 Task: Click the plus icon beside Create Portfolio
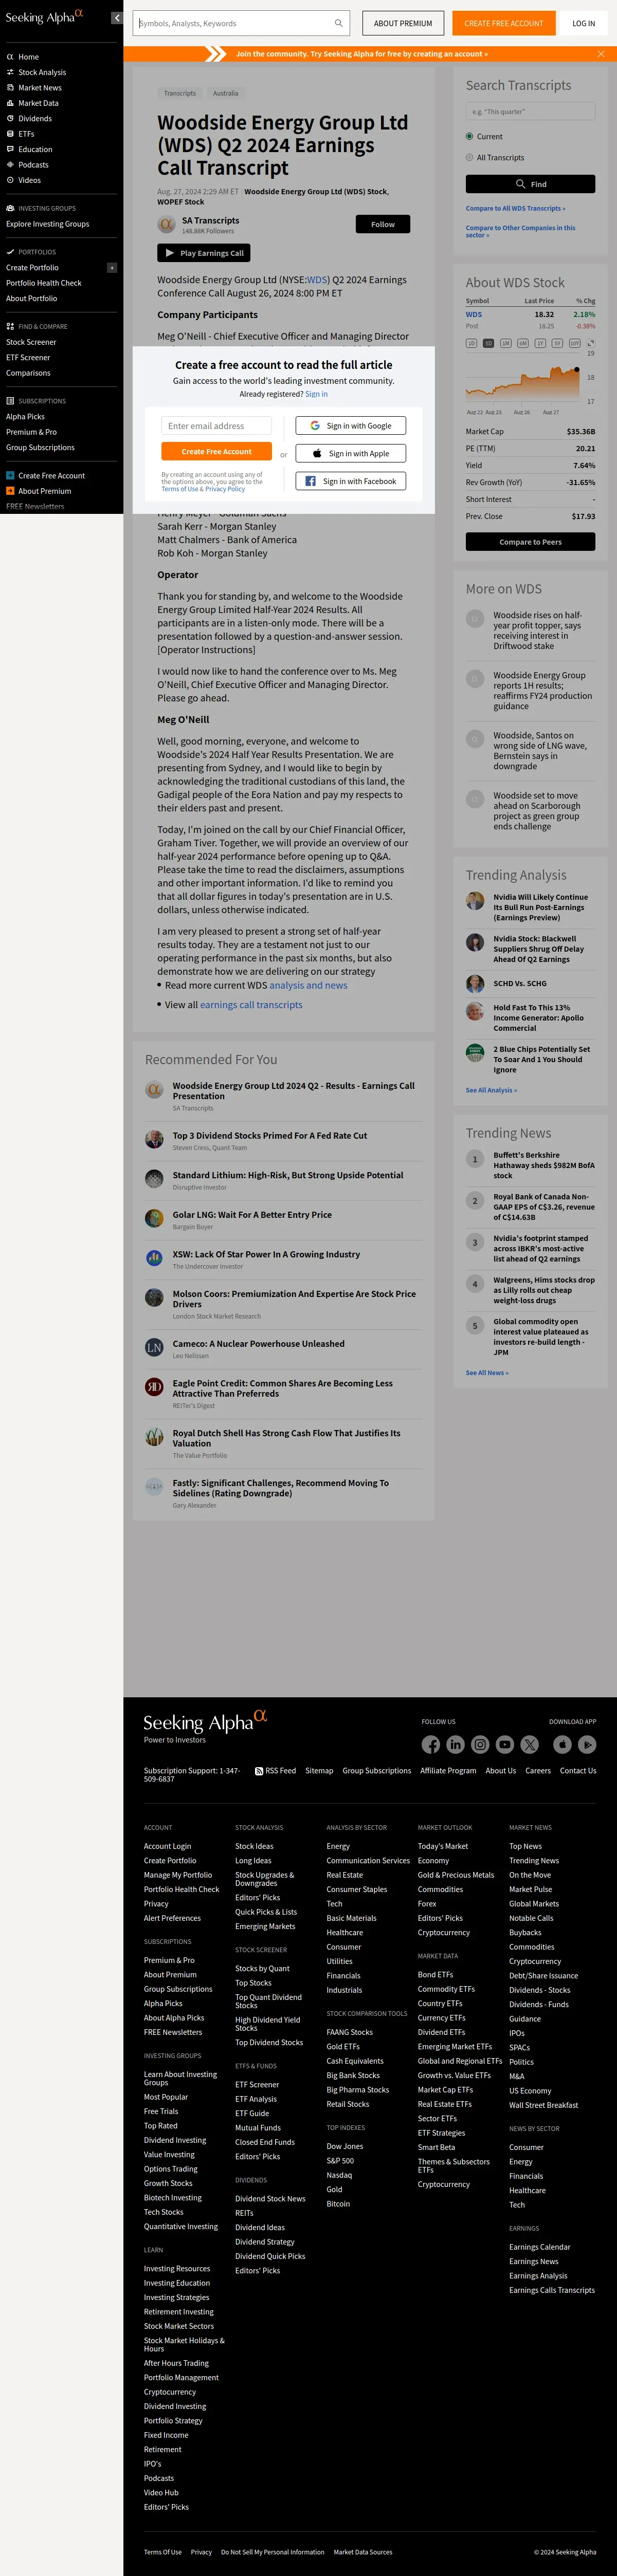[112, 268]
